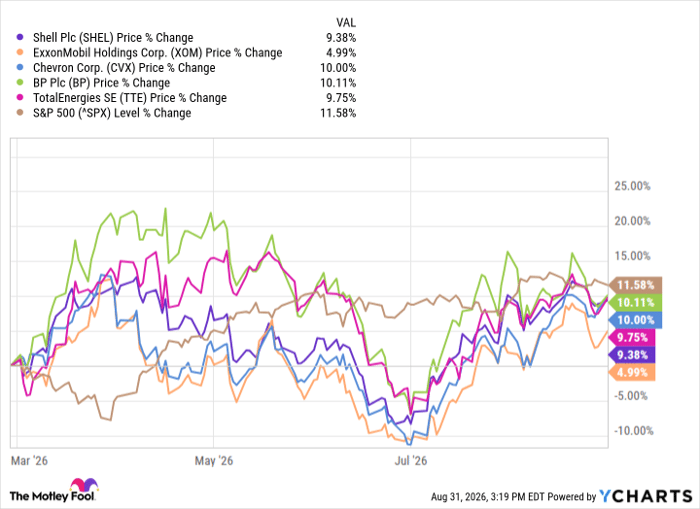Click the 4.99% orange ExxonMobil end-value tag
The height and width of the screenshot is (509, 700).
632,372
